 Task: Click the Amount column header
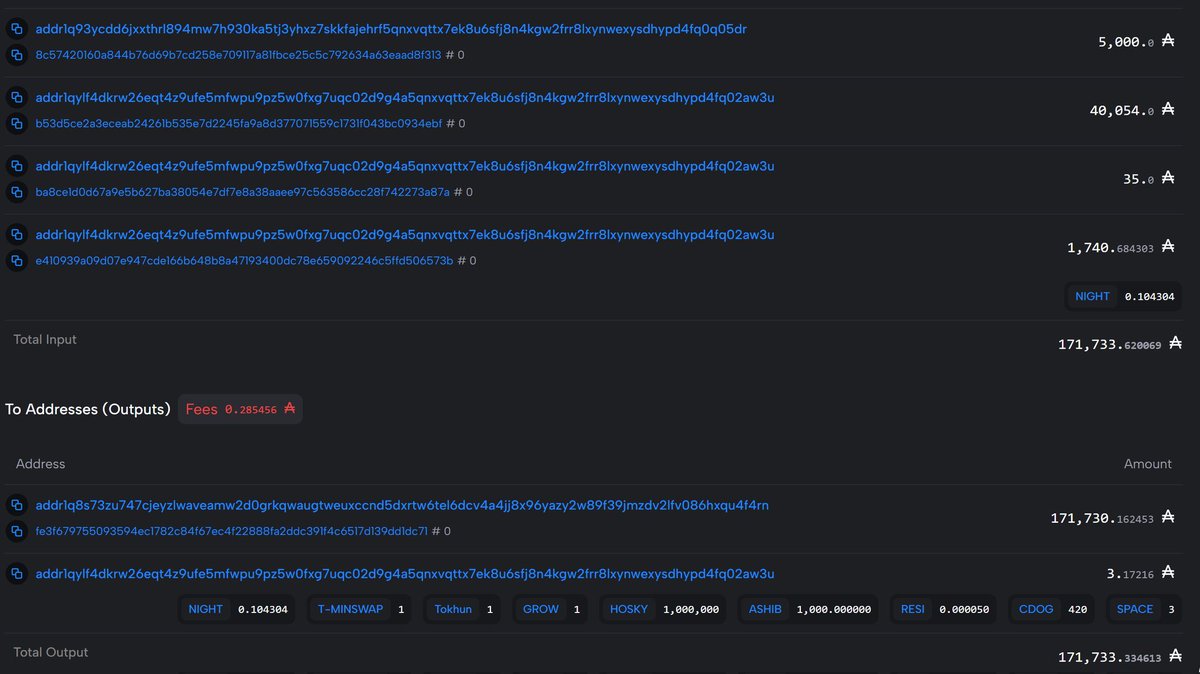click(x=1148, y=464)
